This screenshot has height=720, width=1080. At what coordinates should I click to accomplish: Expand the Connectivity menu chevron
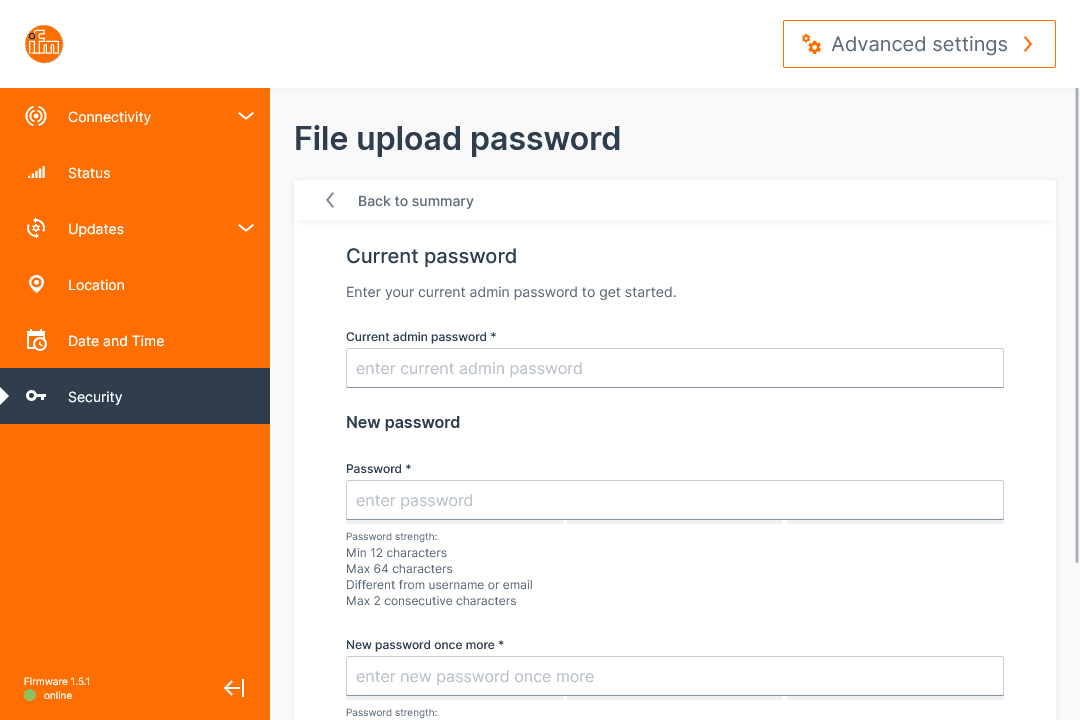[246, 117]
